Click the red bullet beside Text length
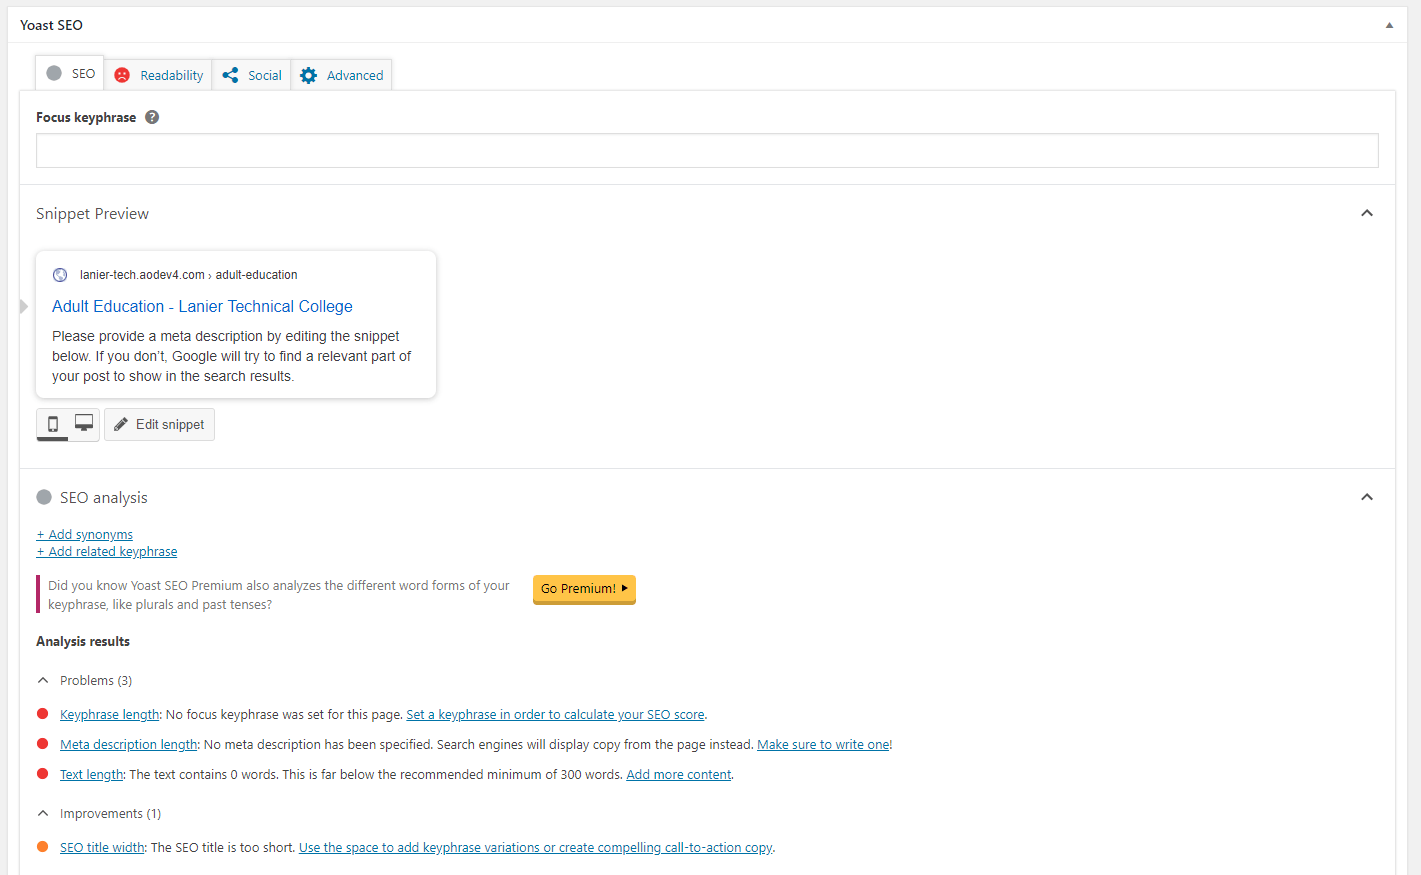1421x875 pixels. point(43,774)
